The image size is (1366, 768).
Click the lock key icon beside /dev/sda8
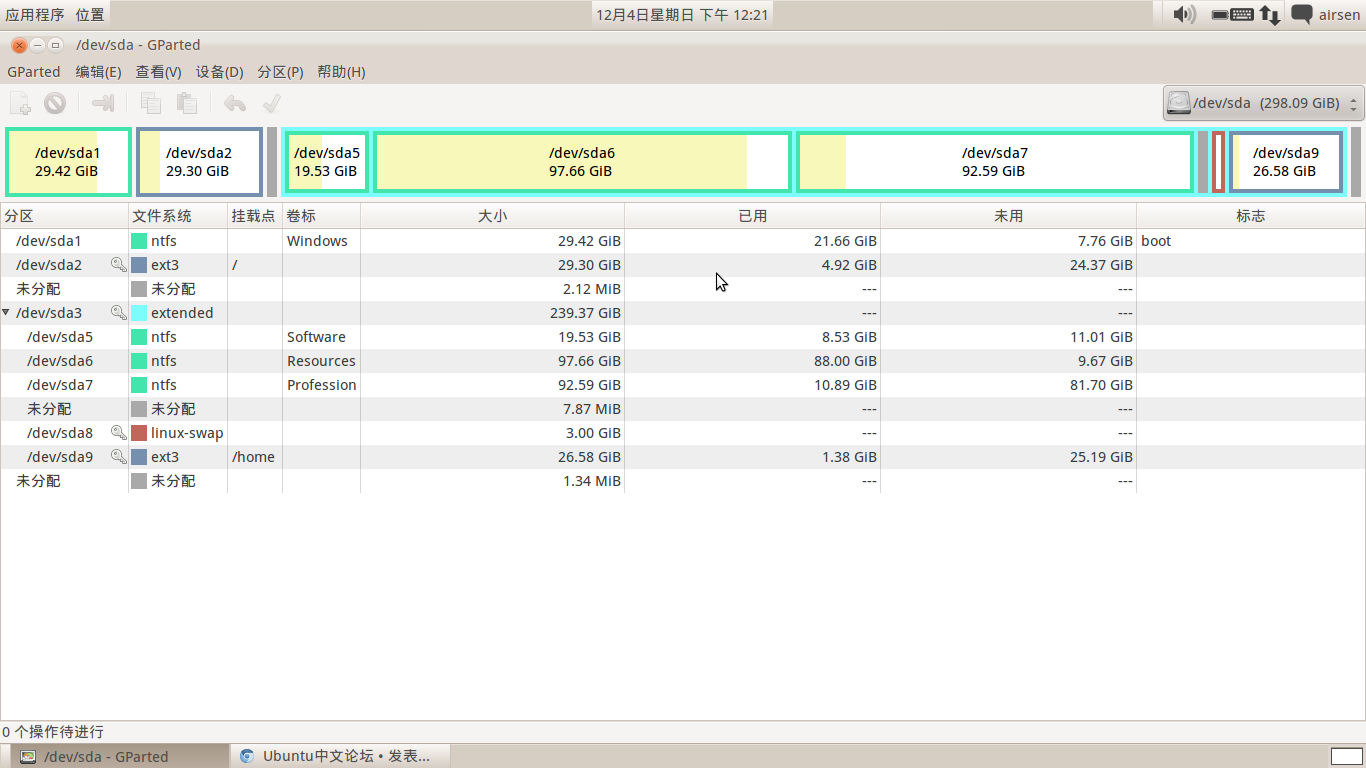click(x=118, y=433)
